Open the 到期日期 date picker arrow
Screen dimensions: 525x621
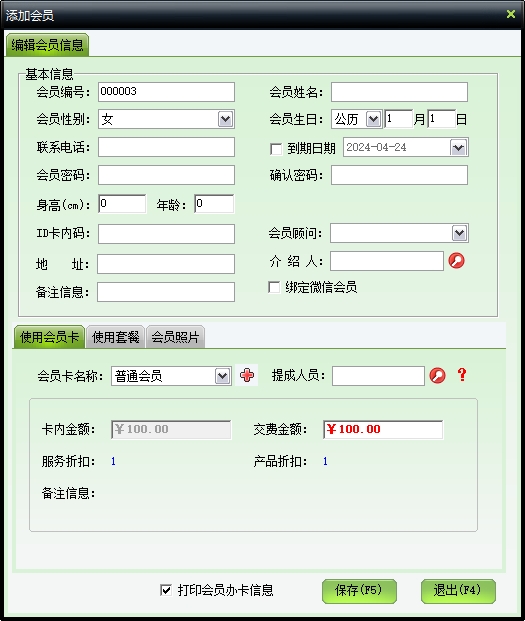pyautogui.click(x=458, y=148)
